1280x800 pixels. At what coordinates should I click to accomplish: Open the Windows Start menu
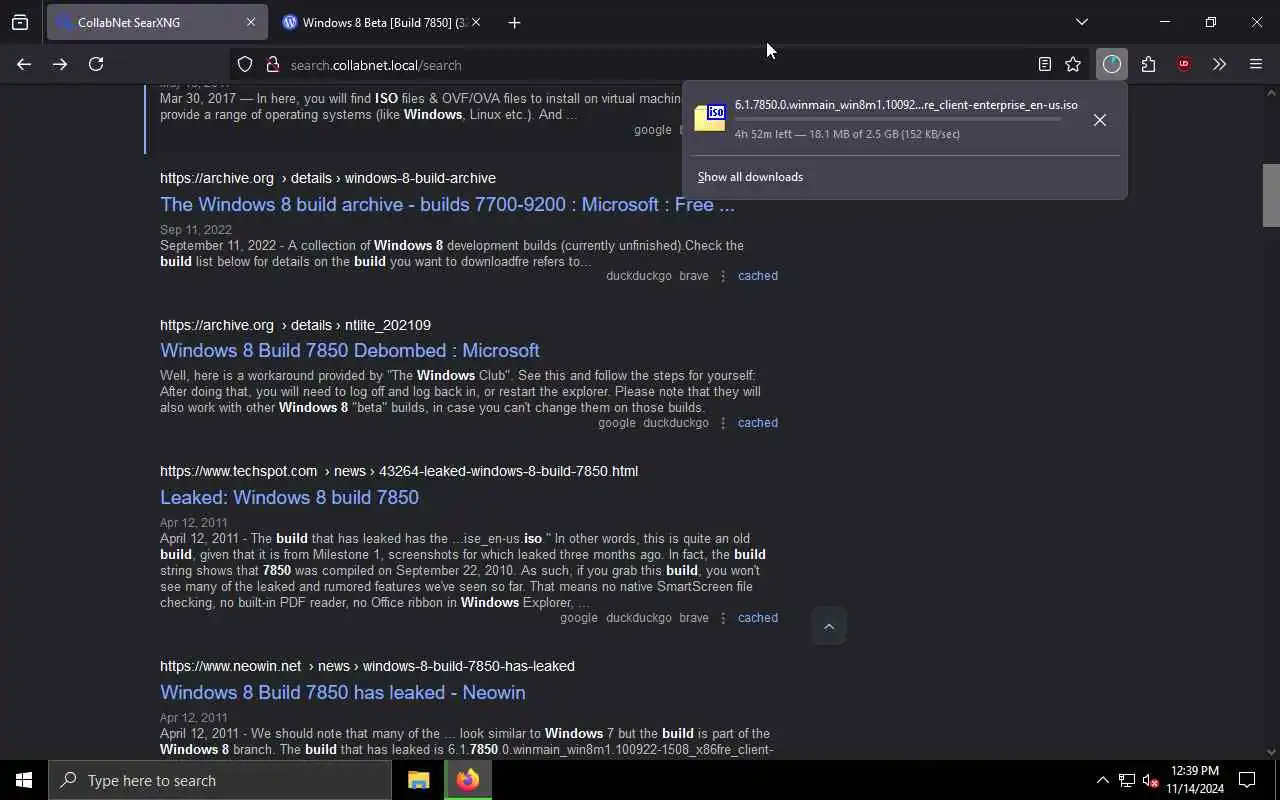point(24,780)
